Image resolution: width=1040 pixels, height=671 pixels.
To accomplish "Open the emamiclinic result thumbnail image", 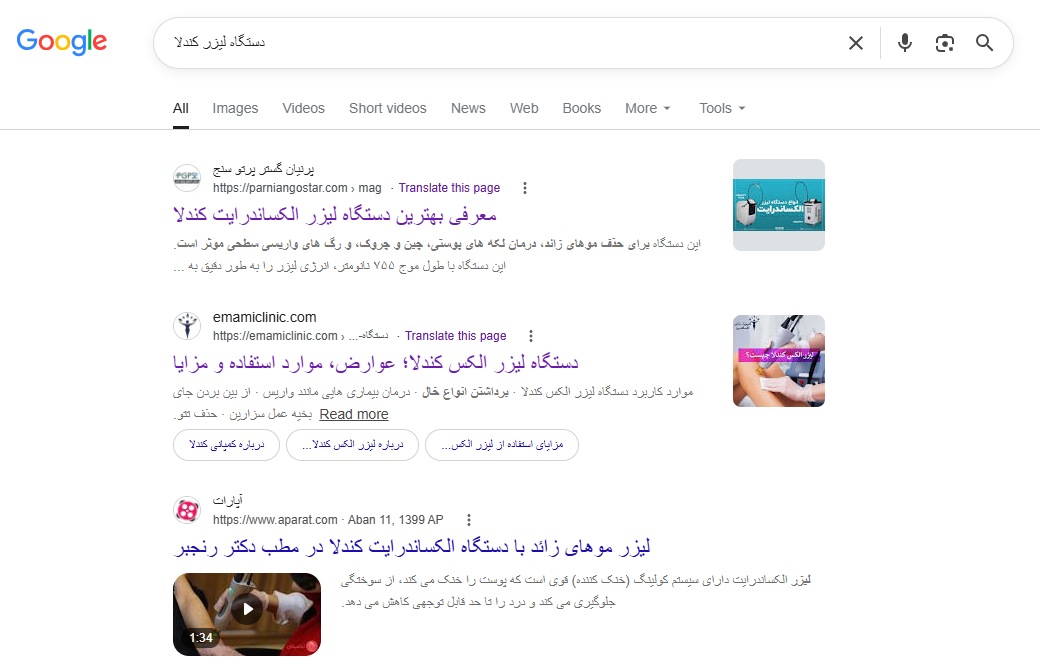I will pyautogui.click(x=779, y=361).
